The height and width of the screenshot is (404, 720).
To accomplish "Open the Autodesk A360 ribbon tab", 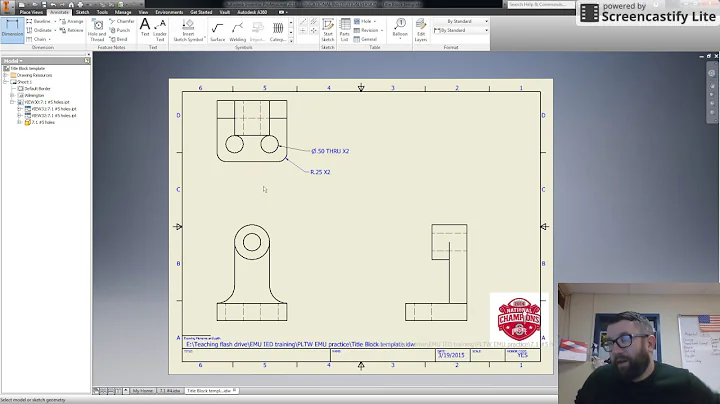I will coord(252,12).
